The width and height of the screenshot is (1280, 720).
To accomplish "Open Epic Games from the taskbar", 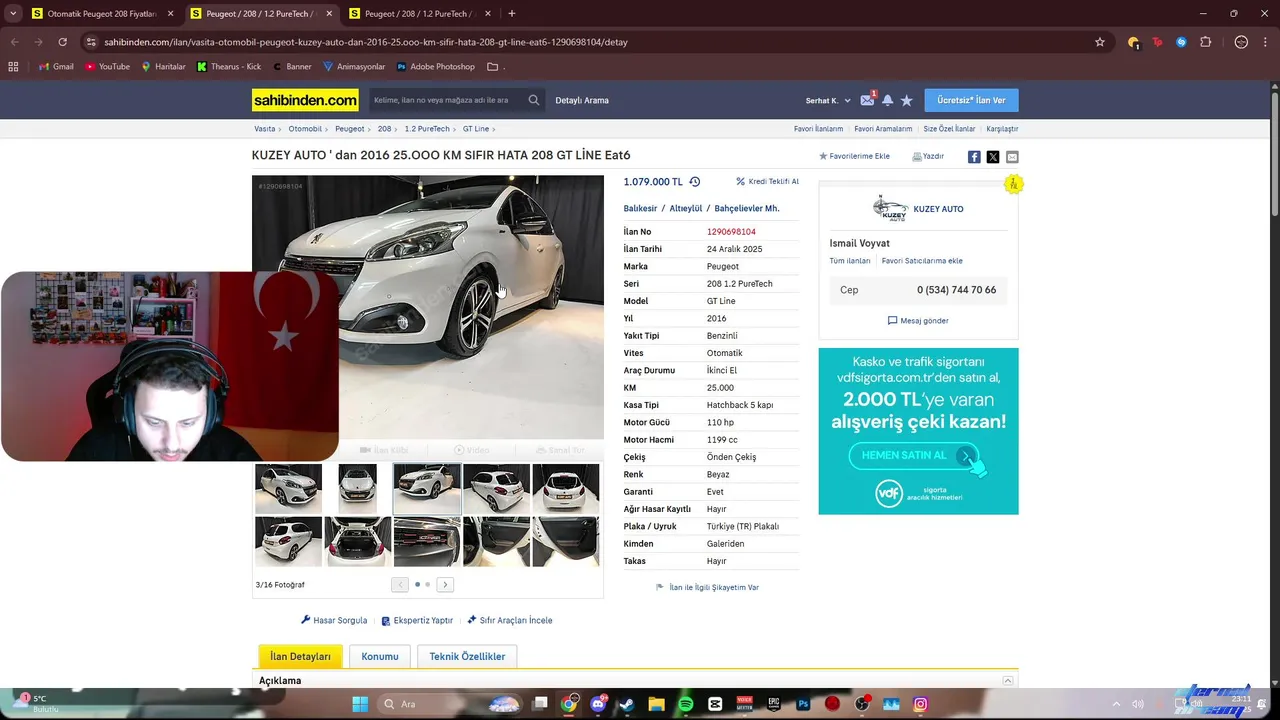I will click(x=774, y=704).
